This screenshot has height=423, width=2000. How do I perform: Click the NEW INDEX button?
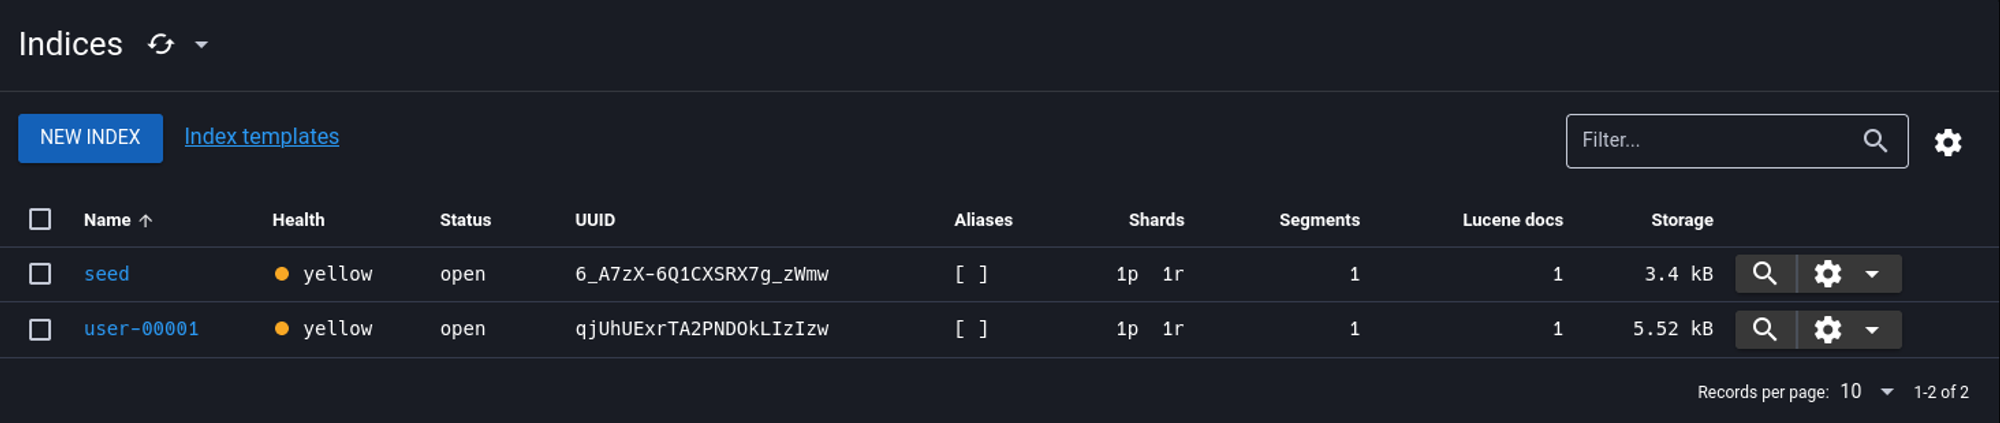coord(90,138)
